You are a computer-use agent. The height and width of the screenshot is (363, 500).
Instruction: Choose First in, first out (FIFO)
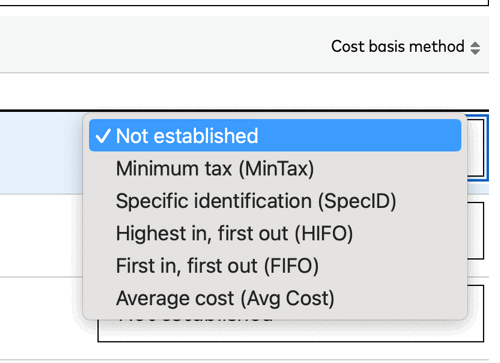click(275, 265)
